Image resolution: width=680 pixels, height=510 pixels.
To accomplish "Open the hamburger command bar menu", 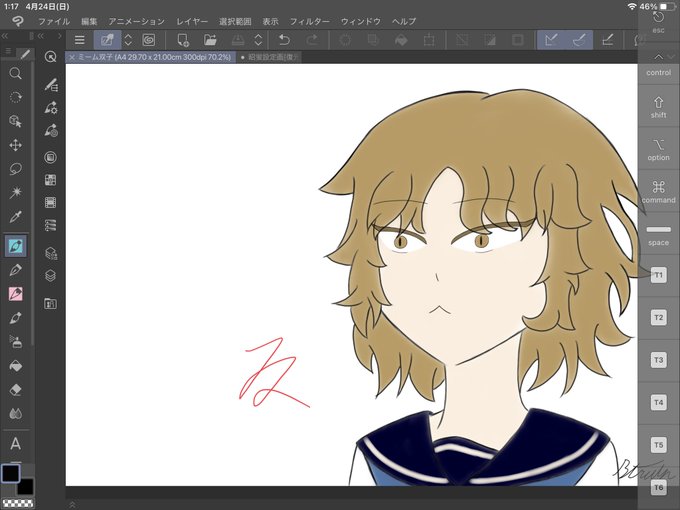I will pos(79,40).
